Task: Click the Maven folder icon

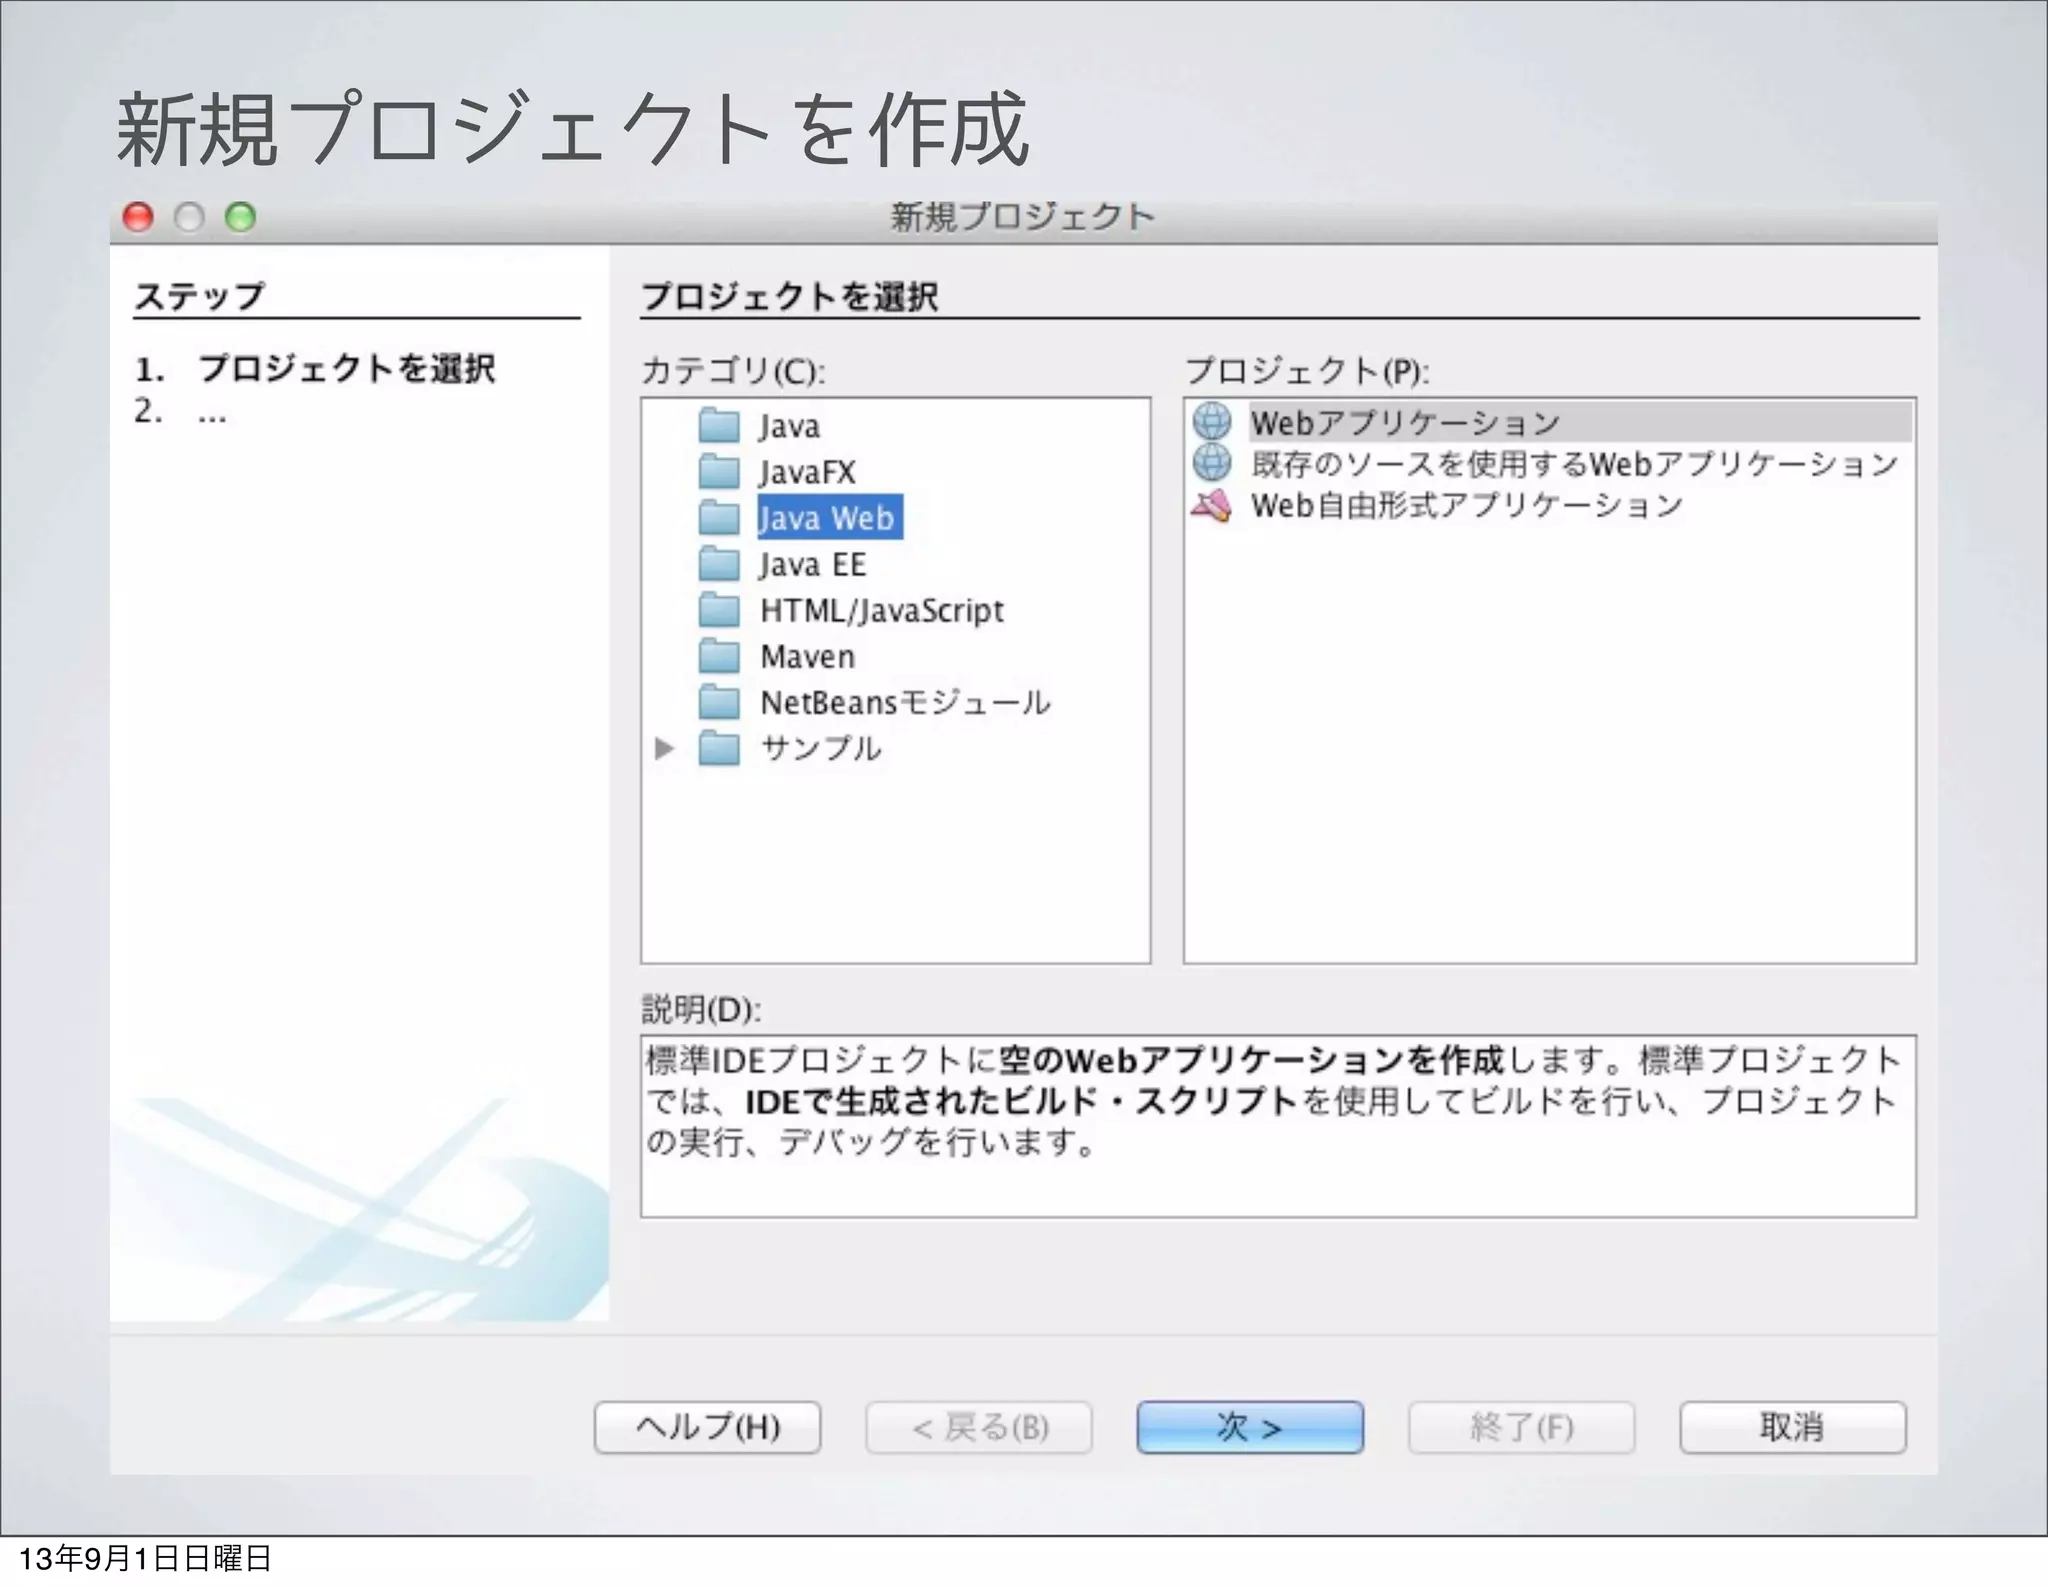Action: click(719, 656)
